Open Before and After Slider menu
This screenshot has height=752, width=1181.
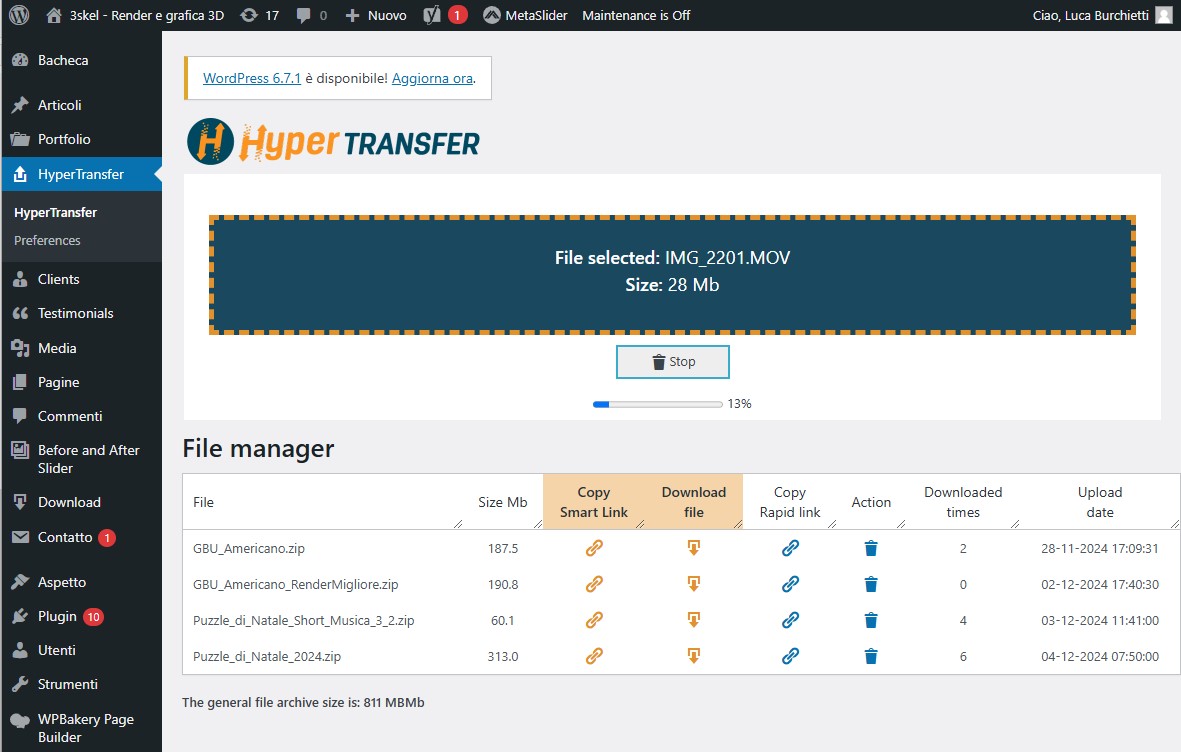[81, 459]
